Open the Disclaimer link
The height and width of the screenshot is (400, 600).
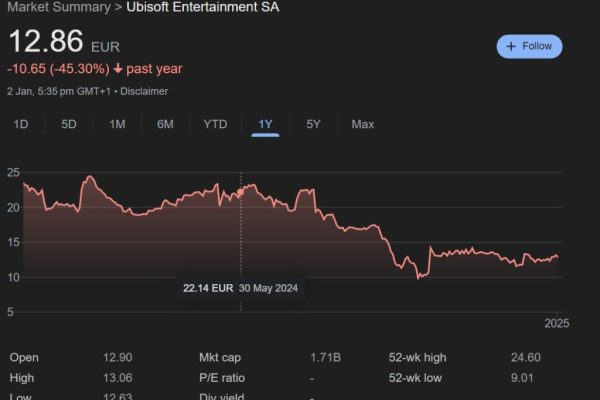pyautogui.click(x=144, y=91)
